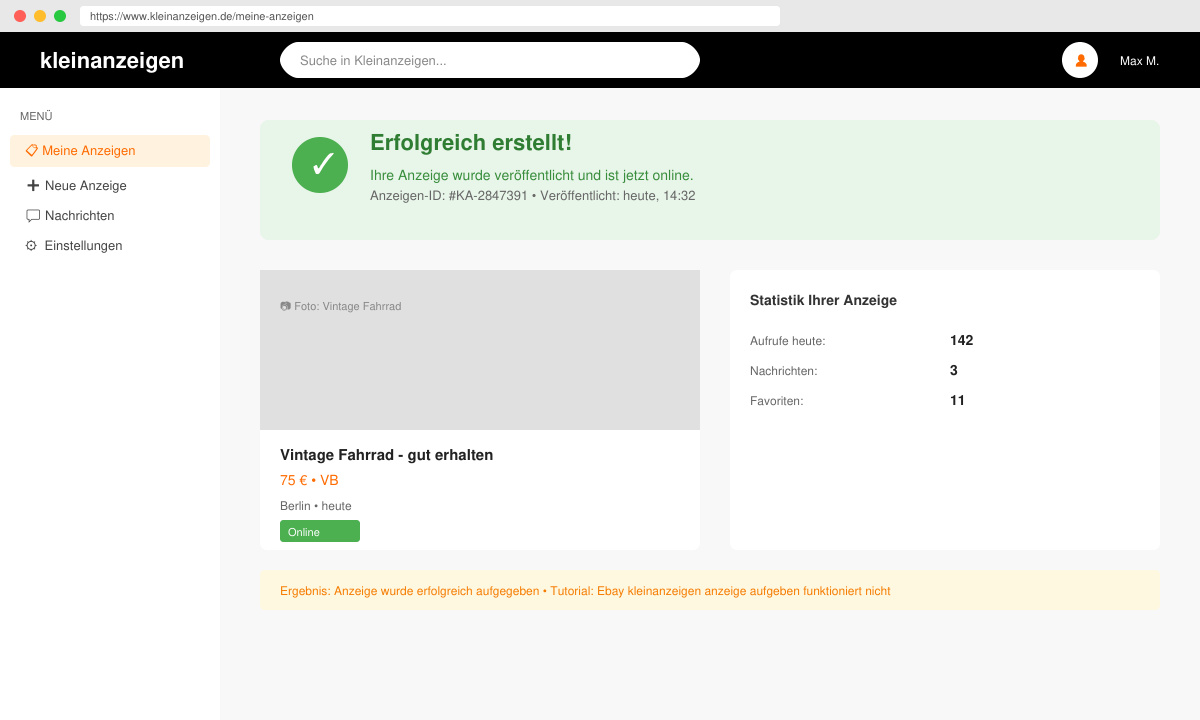
Task: Click the plus icon for Neue Anzeige
Action: click(33, 185)
